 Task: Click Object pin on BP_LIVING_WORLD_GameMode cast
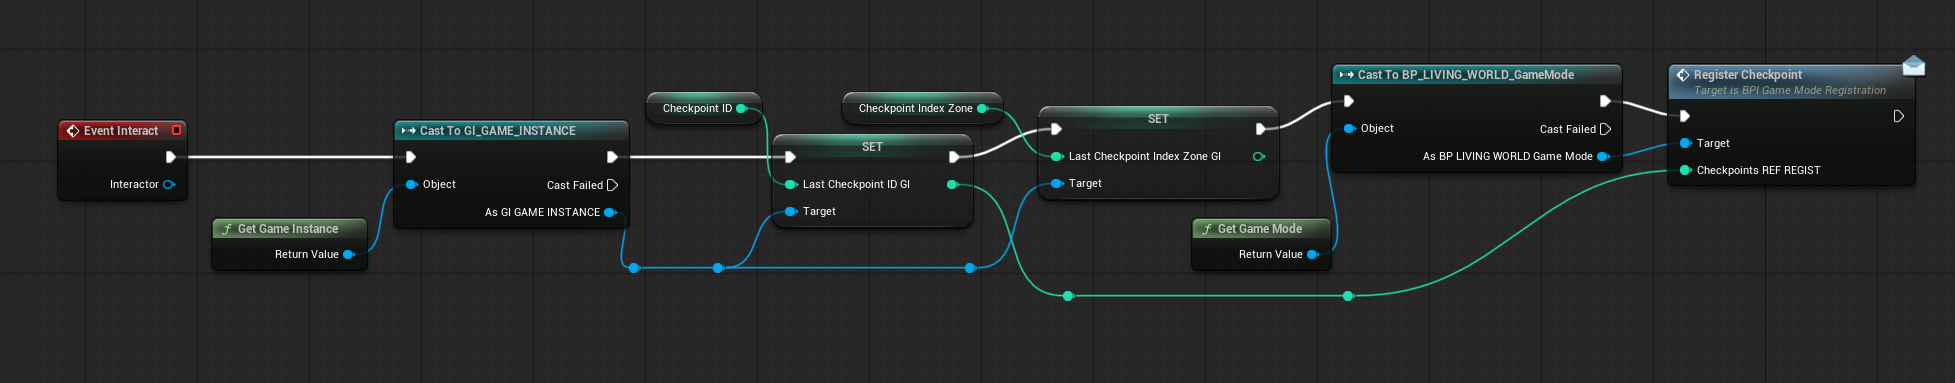click(1349, 128)
